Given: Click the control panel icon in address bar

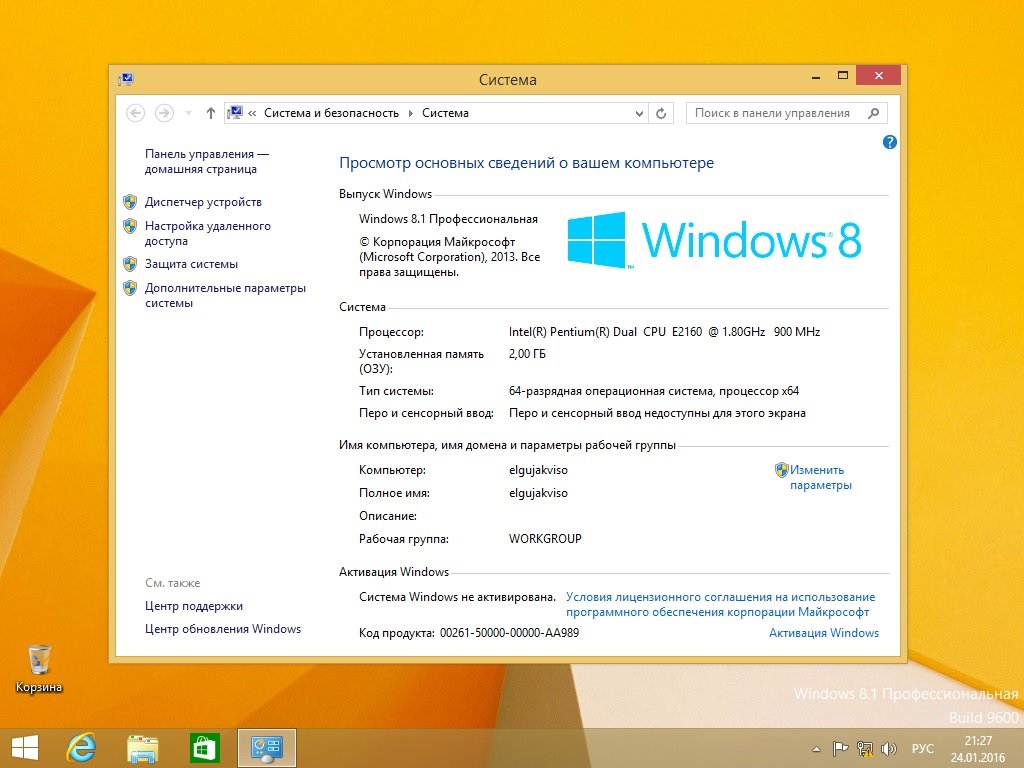Looking at the screenshot, I should point(234,113).
